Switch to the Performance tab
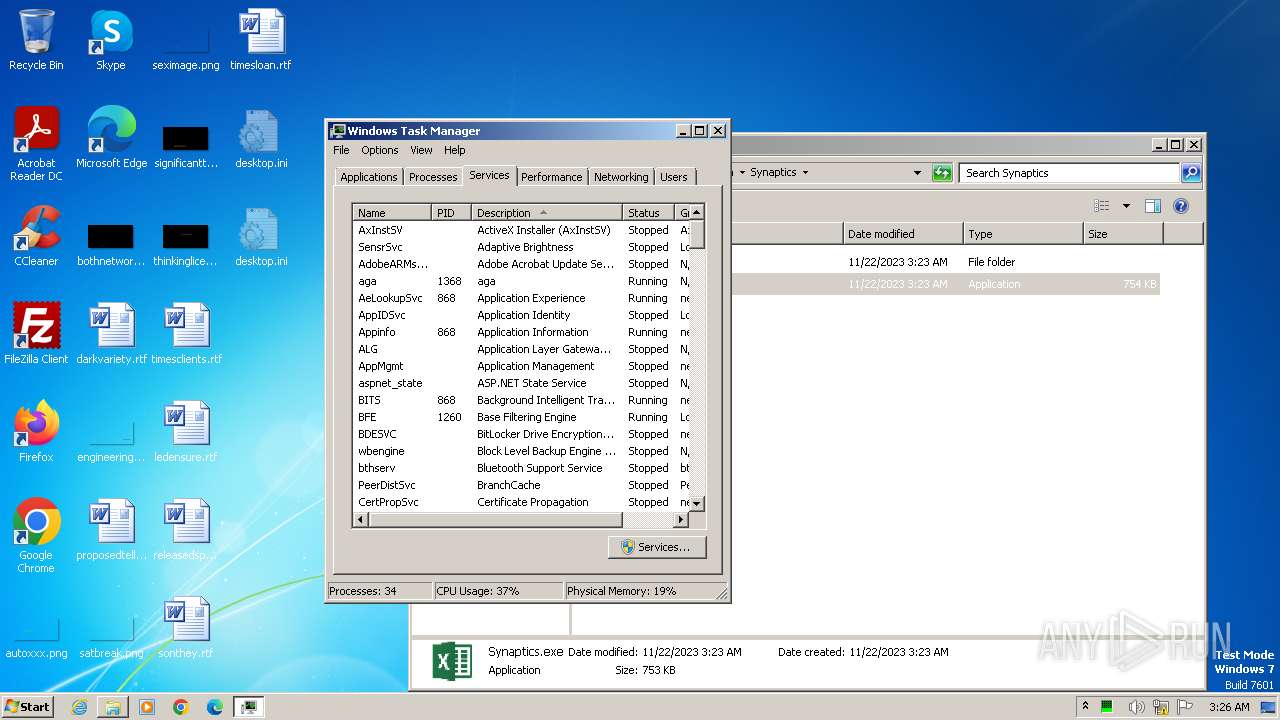The height and width of the screenshot is (720, 1280). click(551, 177)
